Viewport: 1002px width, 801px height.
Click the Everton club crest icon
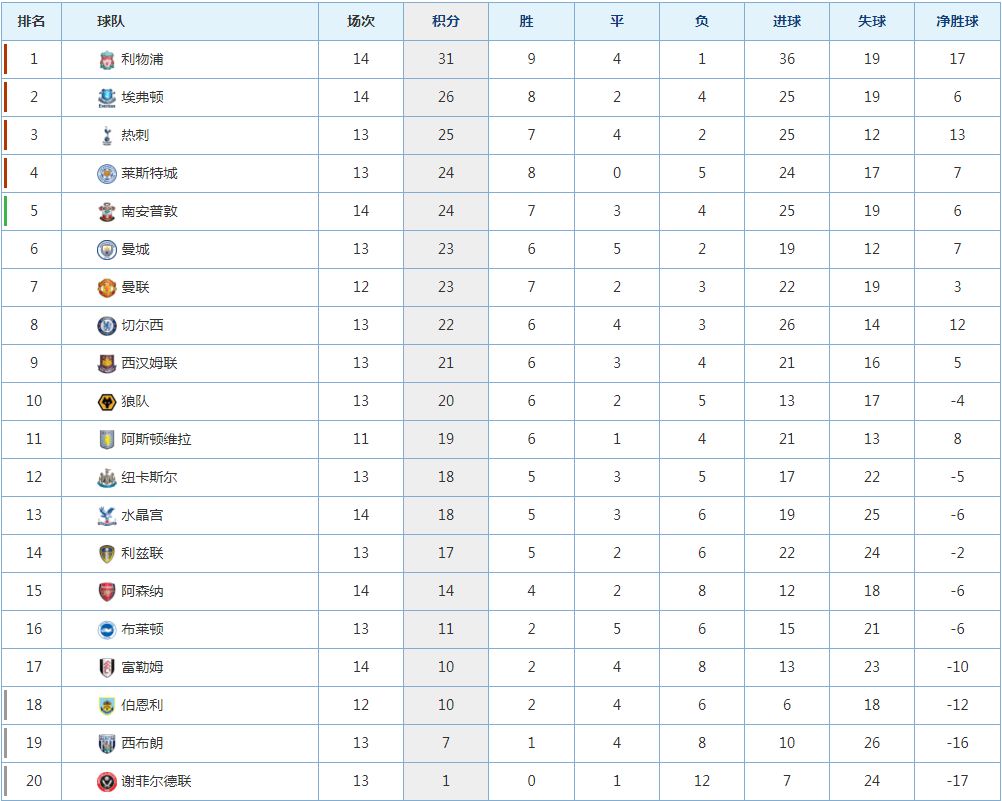107,97
